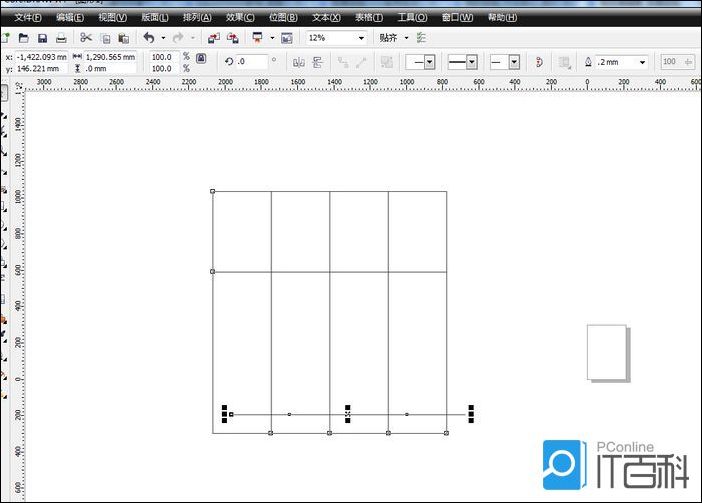Screen dimensions: 702x503
Task: Save the document with floppy icon
Action: [x=42, y=38]
